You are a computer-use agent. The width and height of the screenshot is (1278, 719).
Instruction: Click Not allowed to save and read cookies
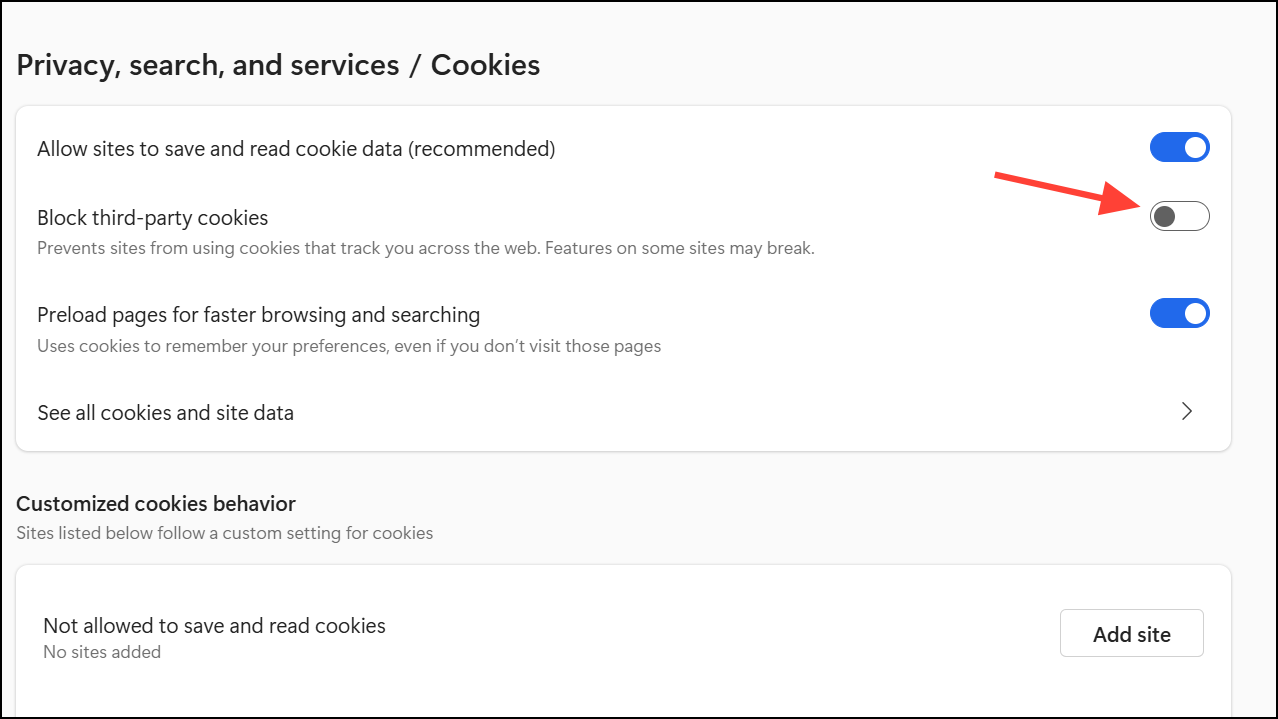(x=214, y=626)
